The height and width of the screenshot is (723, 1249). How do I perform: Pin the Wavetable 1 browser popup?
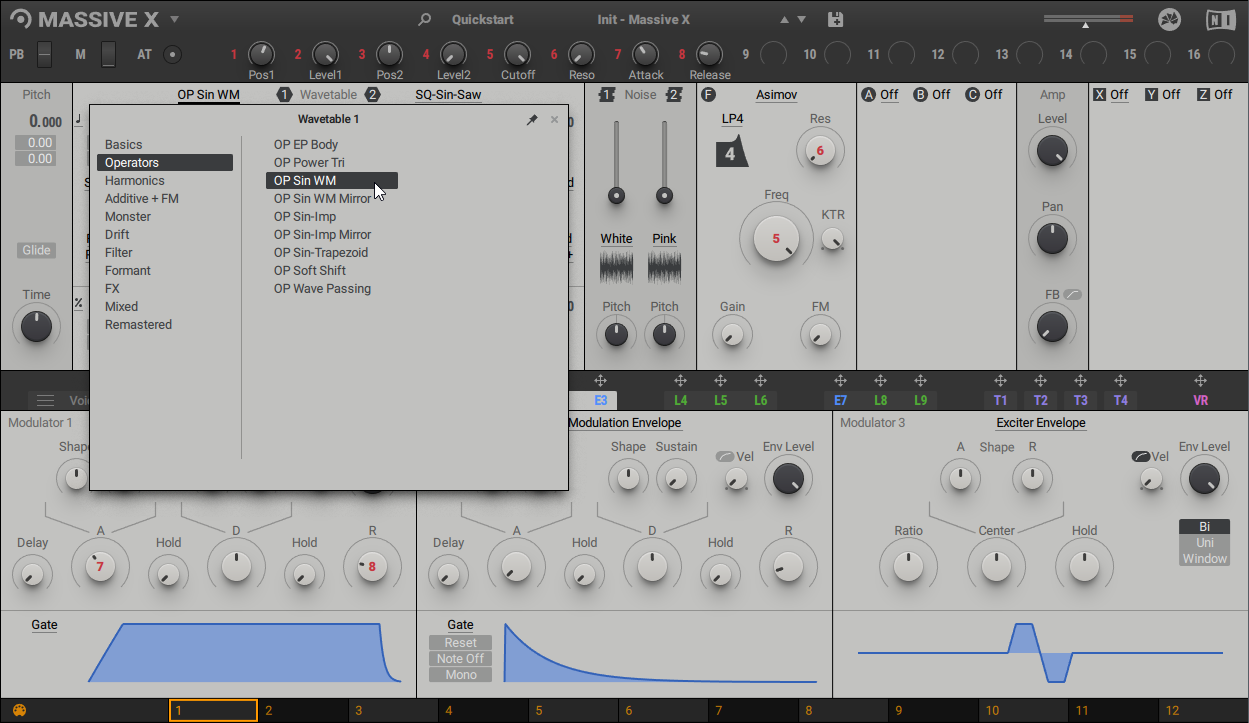532,120
